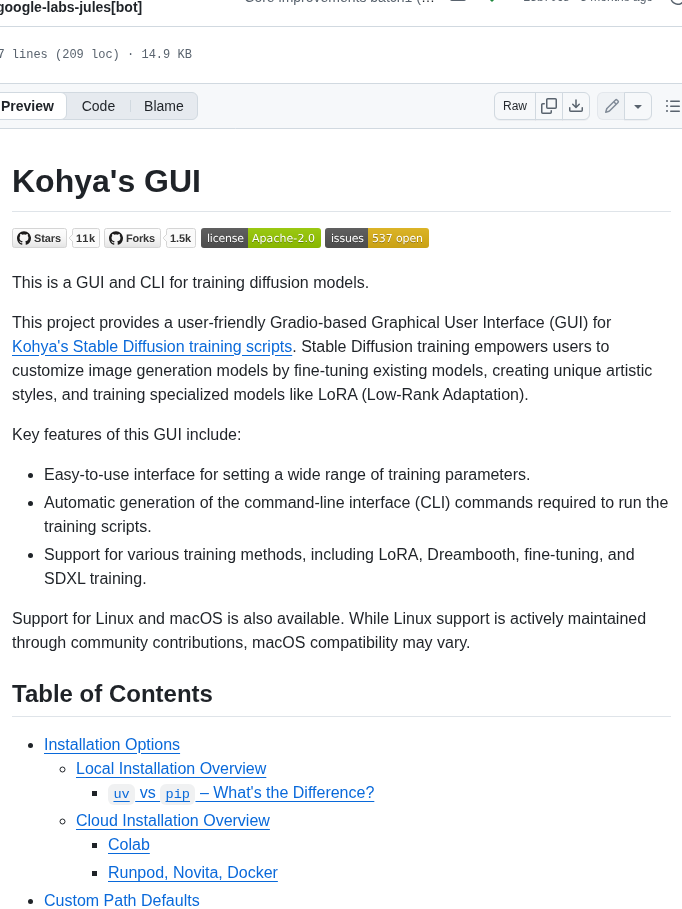Switch to the Code tab
682x909 pixels.
(x=98, y=106)
